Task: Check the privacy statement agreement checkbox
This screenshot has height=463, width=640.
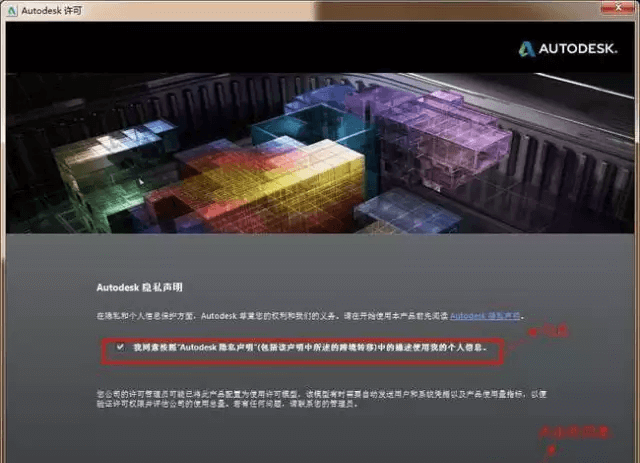Action: pos(120,347)
